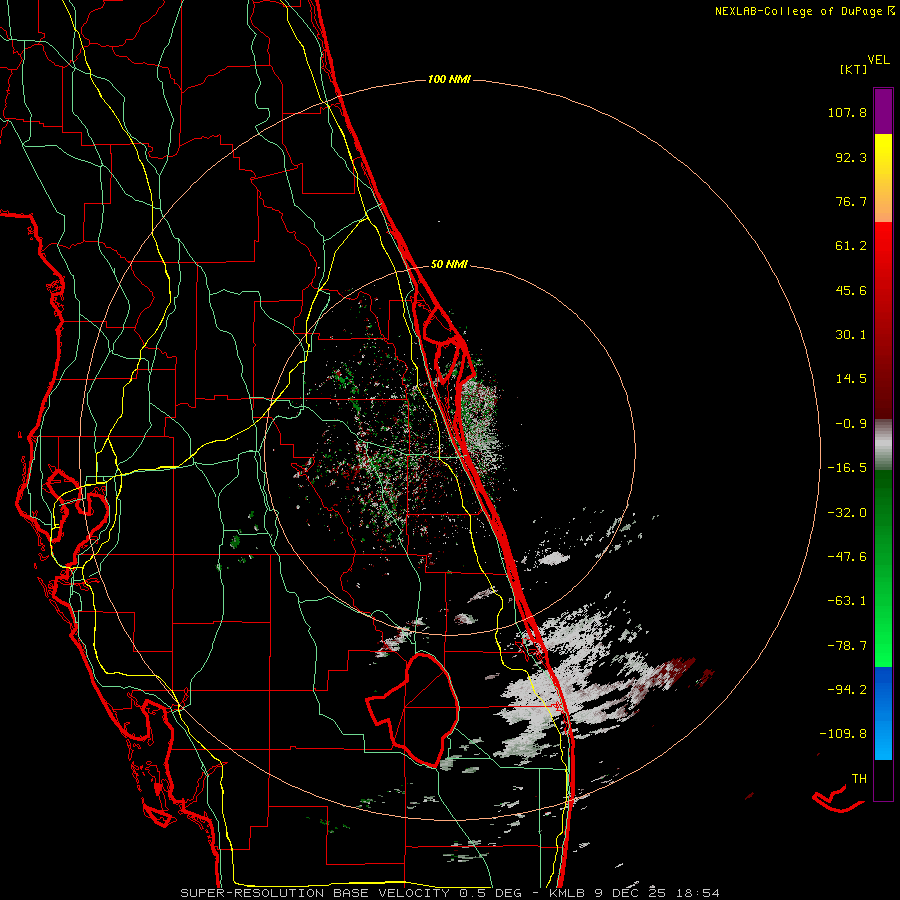Click the [KT] units label
Viewport: 900px width, 900px height.
(854, 69)
